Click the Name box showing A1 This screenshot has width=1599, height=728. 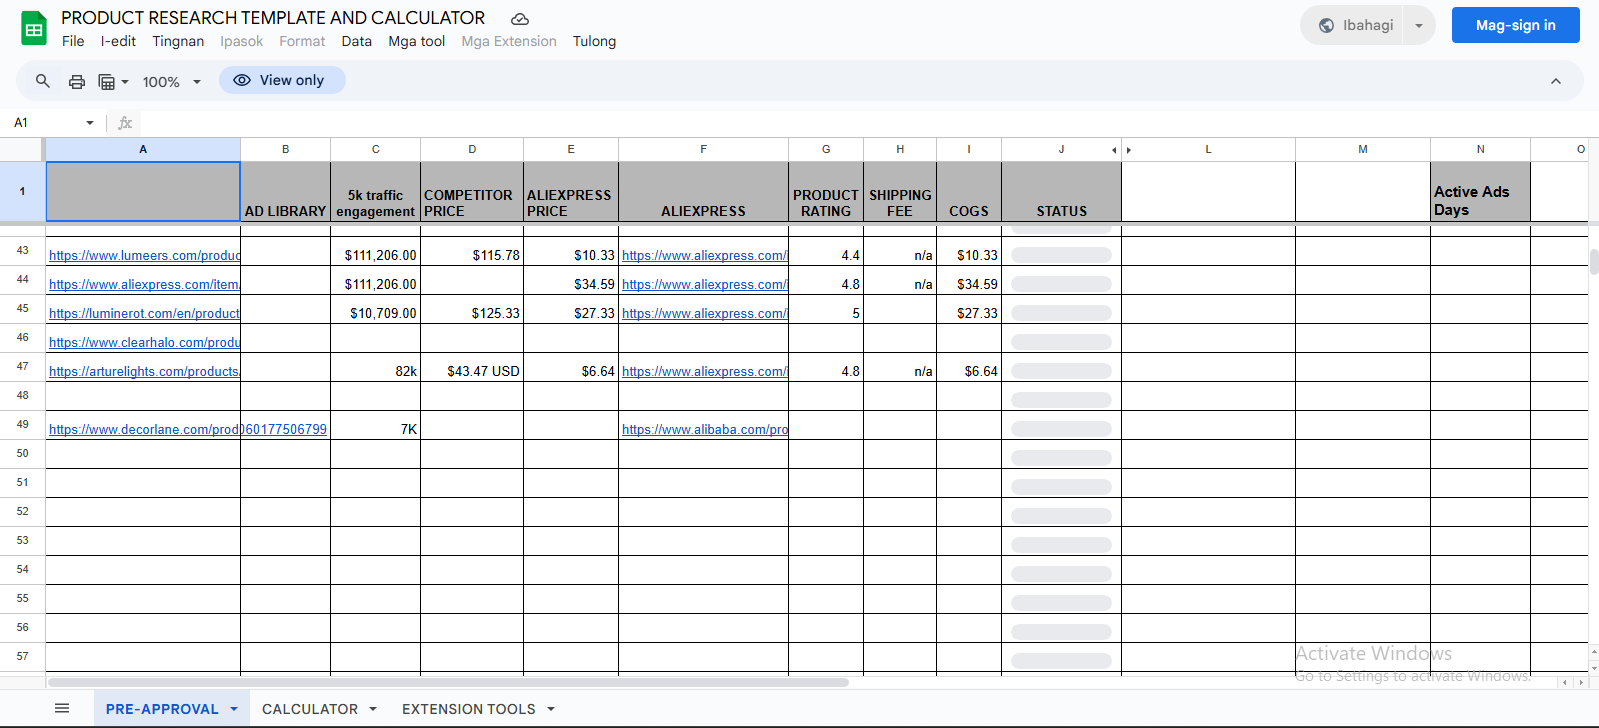point(45,123)
